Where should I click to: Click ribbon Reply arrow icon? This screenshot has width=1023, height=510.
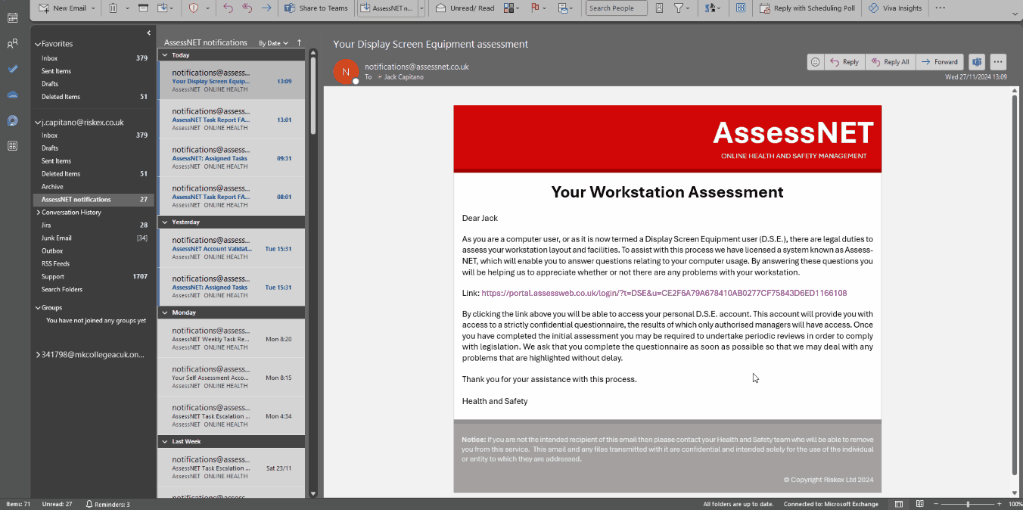click(x=228, y=8)
